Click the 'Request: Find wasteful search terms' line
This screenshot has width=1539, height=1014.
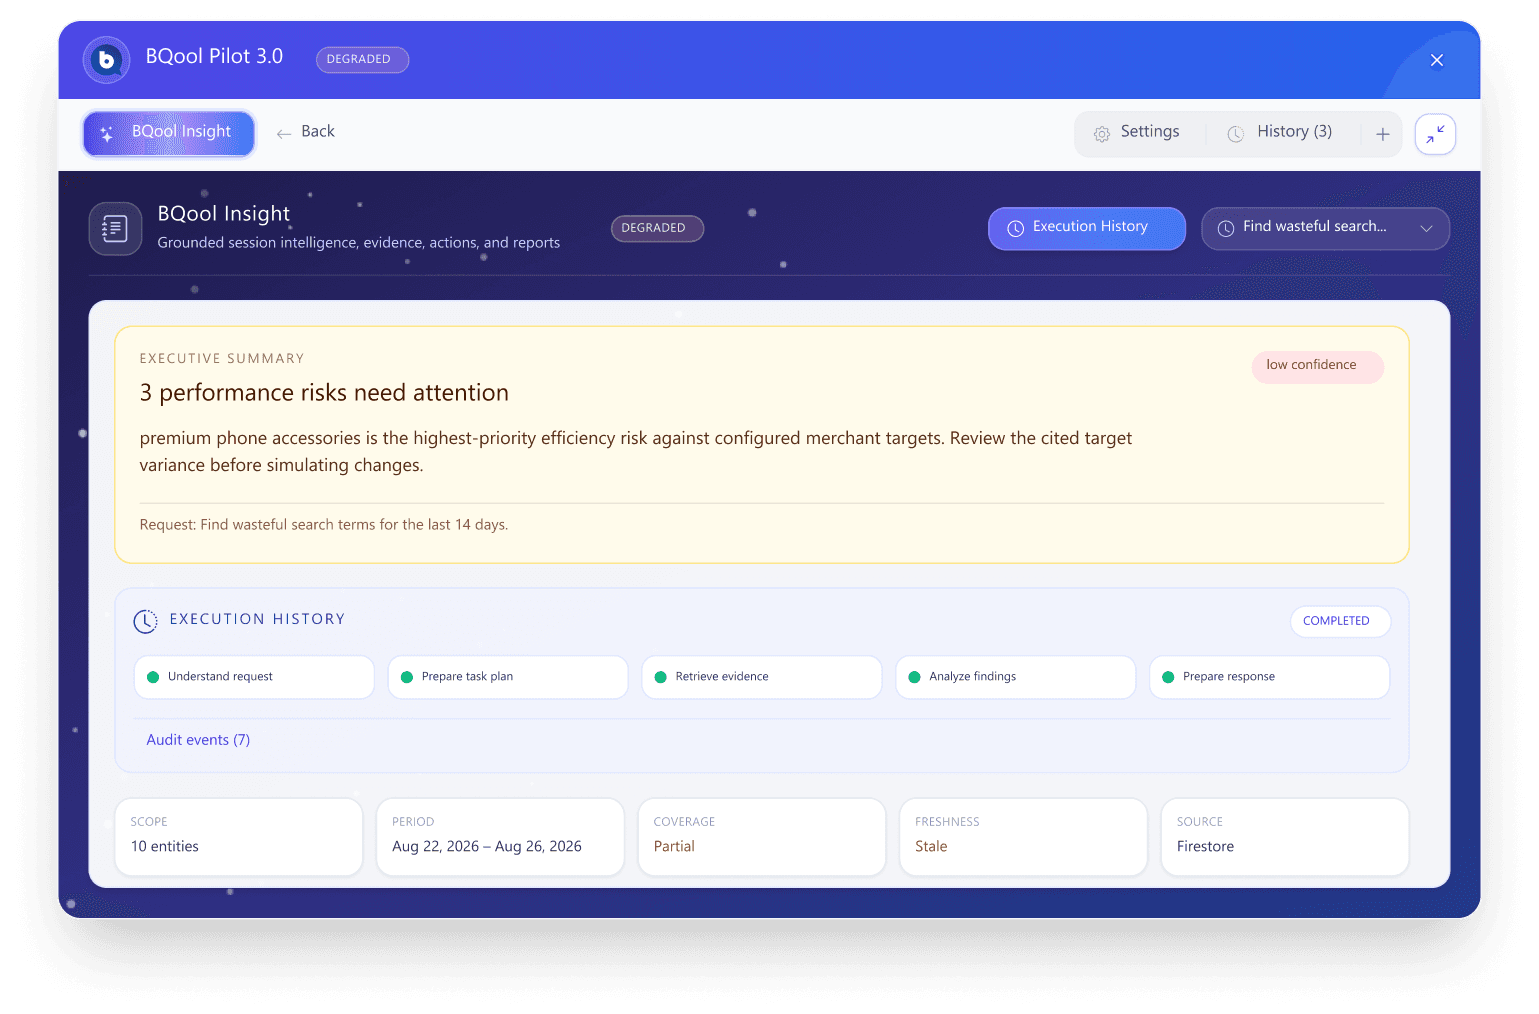324,525
